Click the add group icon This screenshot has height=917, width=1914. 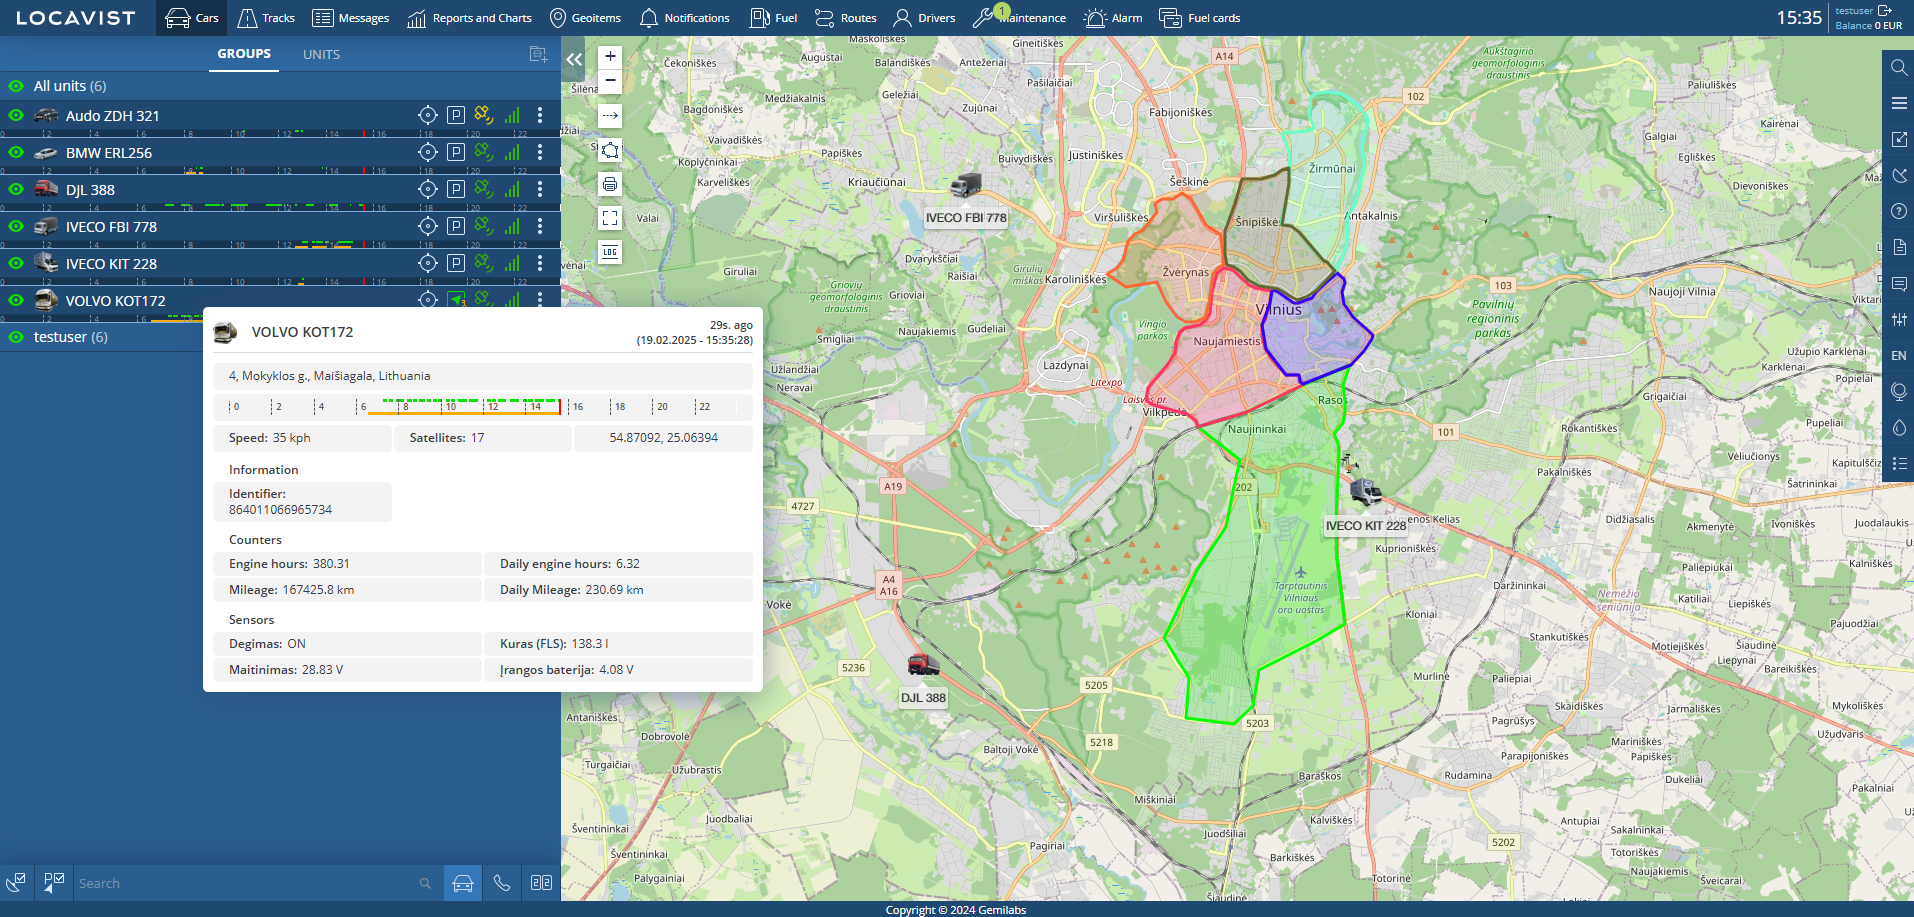[x=538, y=54]
